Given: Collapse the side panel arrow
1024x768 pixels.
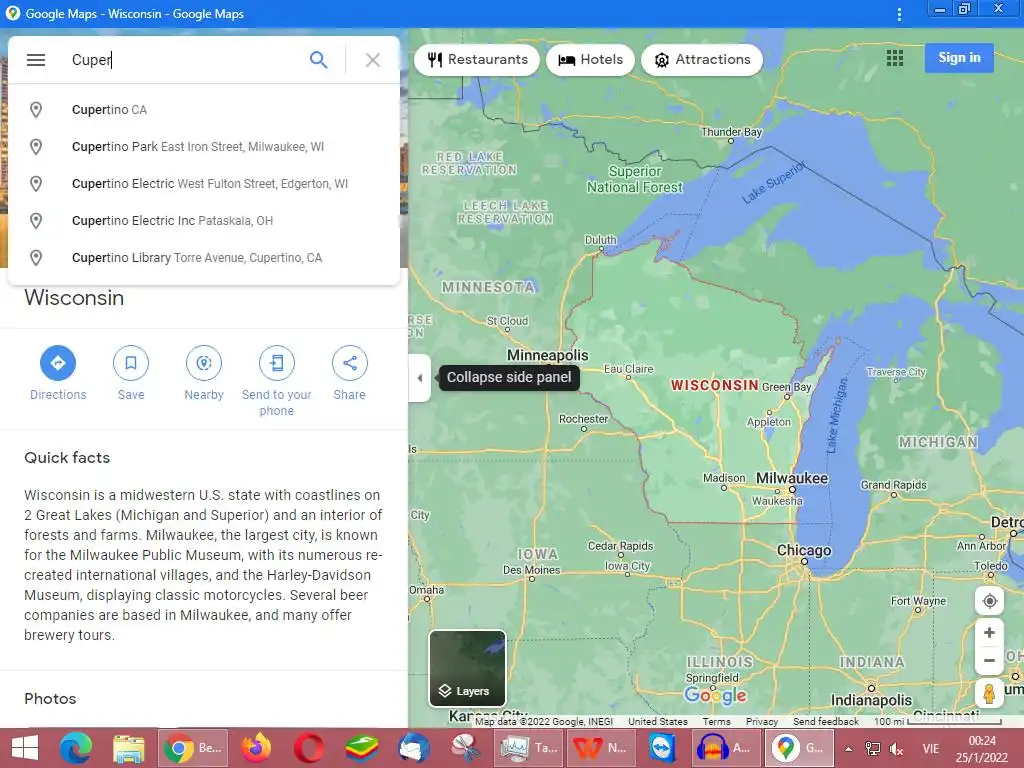Looking at the screenshot, I should click(x=420, y=377).
